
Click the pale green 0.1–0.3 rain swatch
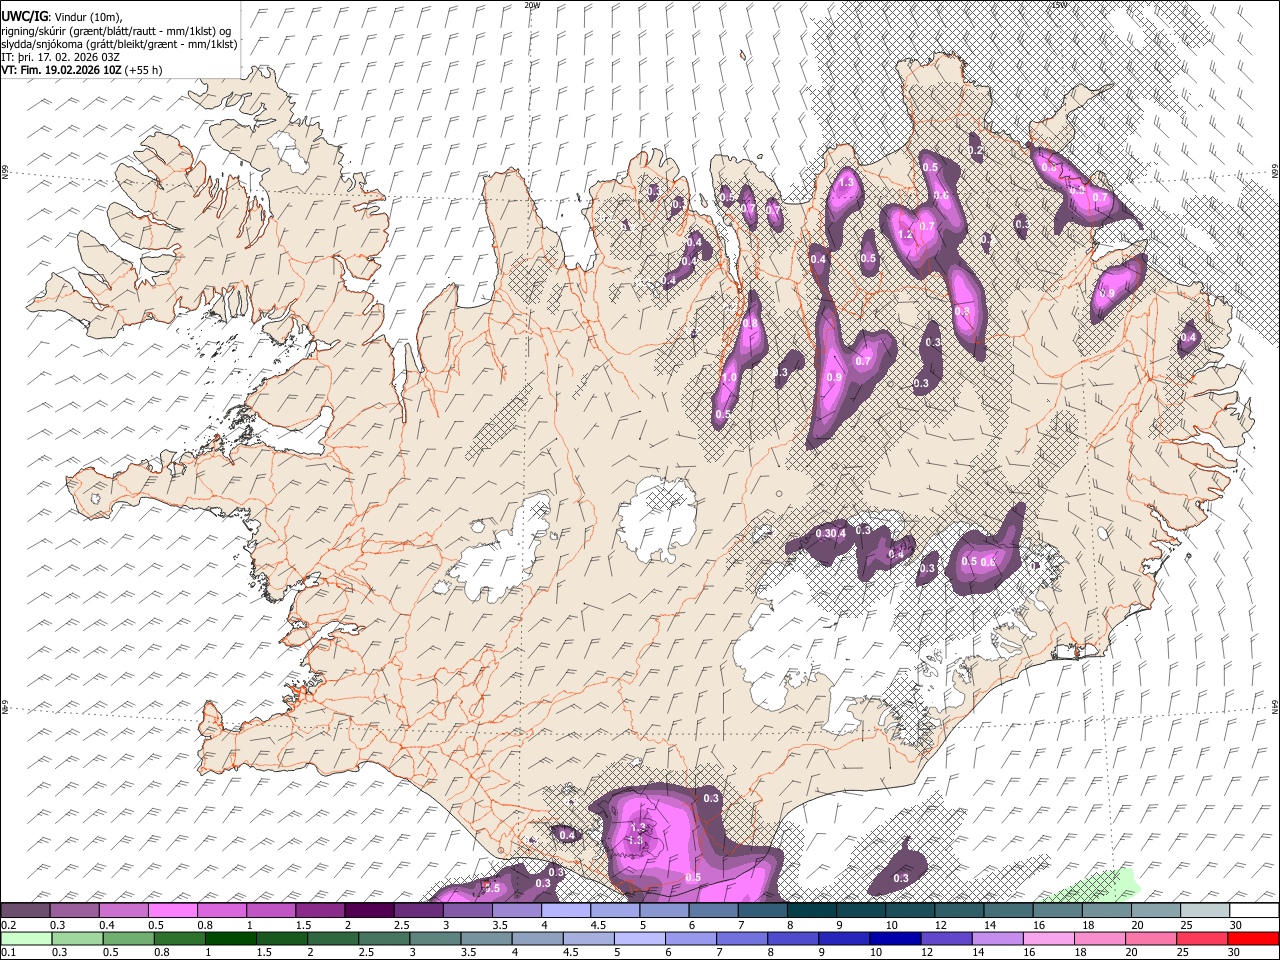25,938
